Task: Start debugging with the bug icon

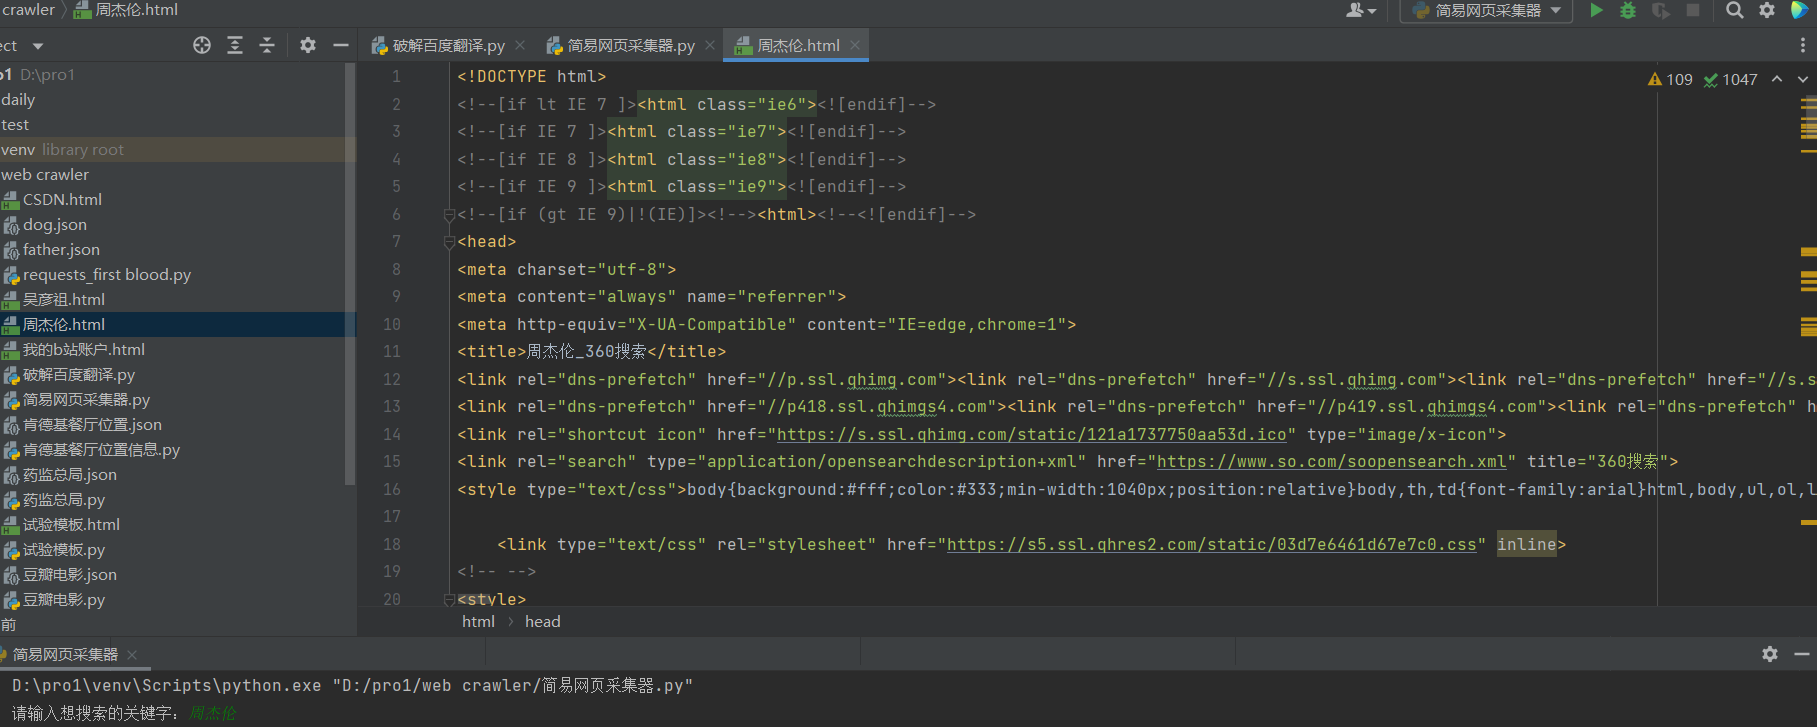Action: coord(1628,10)
